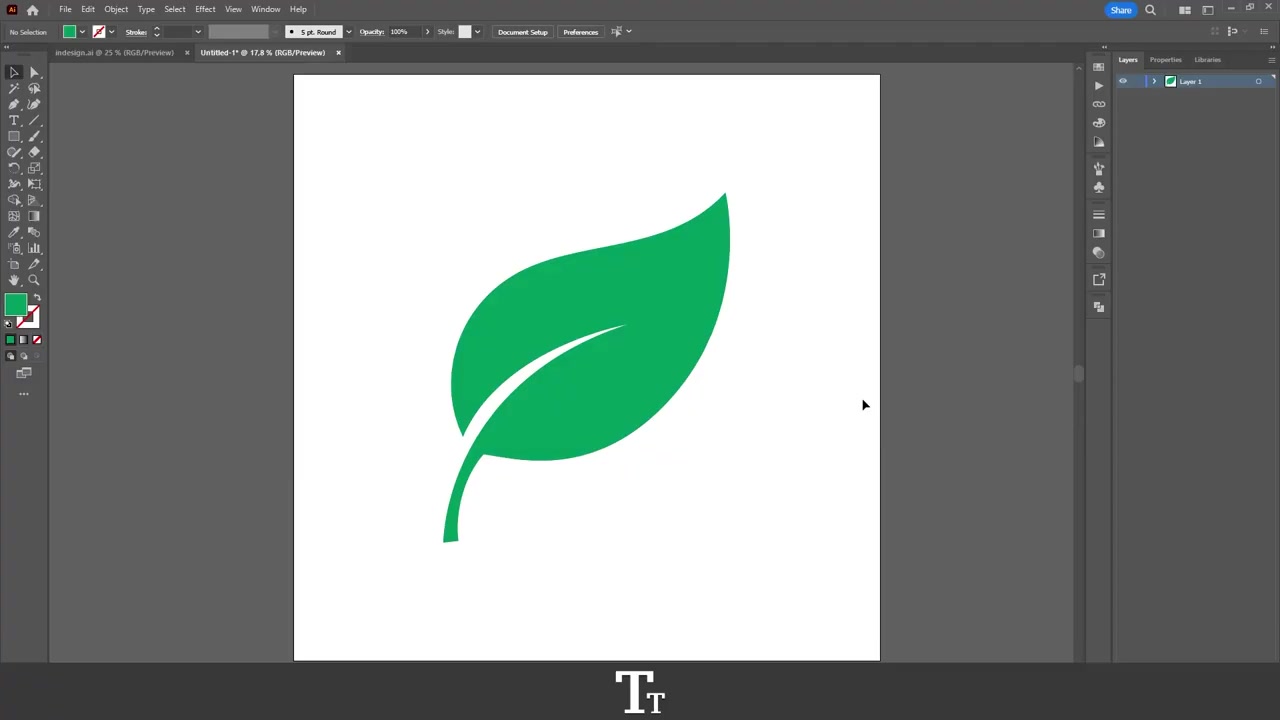This screenshot has height=720, width=1280.
Task: Choose the Eyedropper tool
Action: [x=14, y=232]
